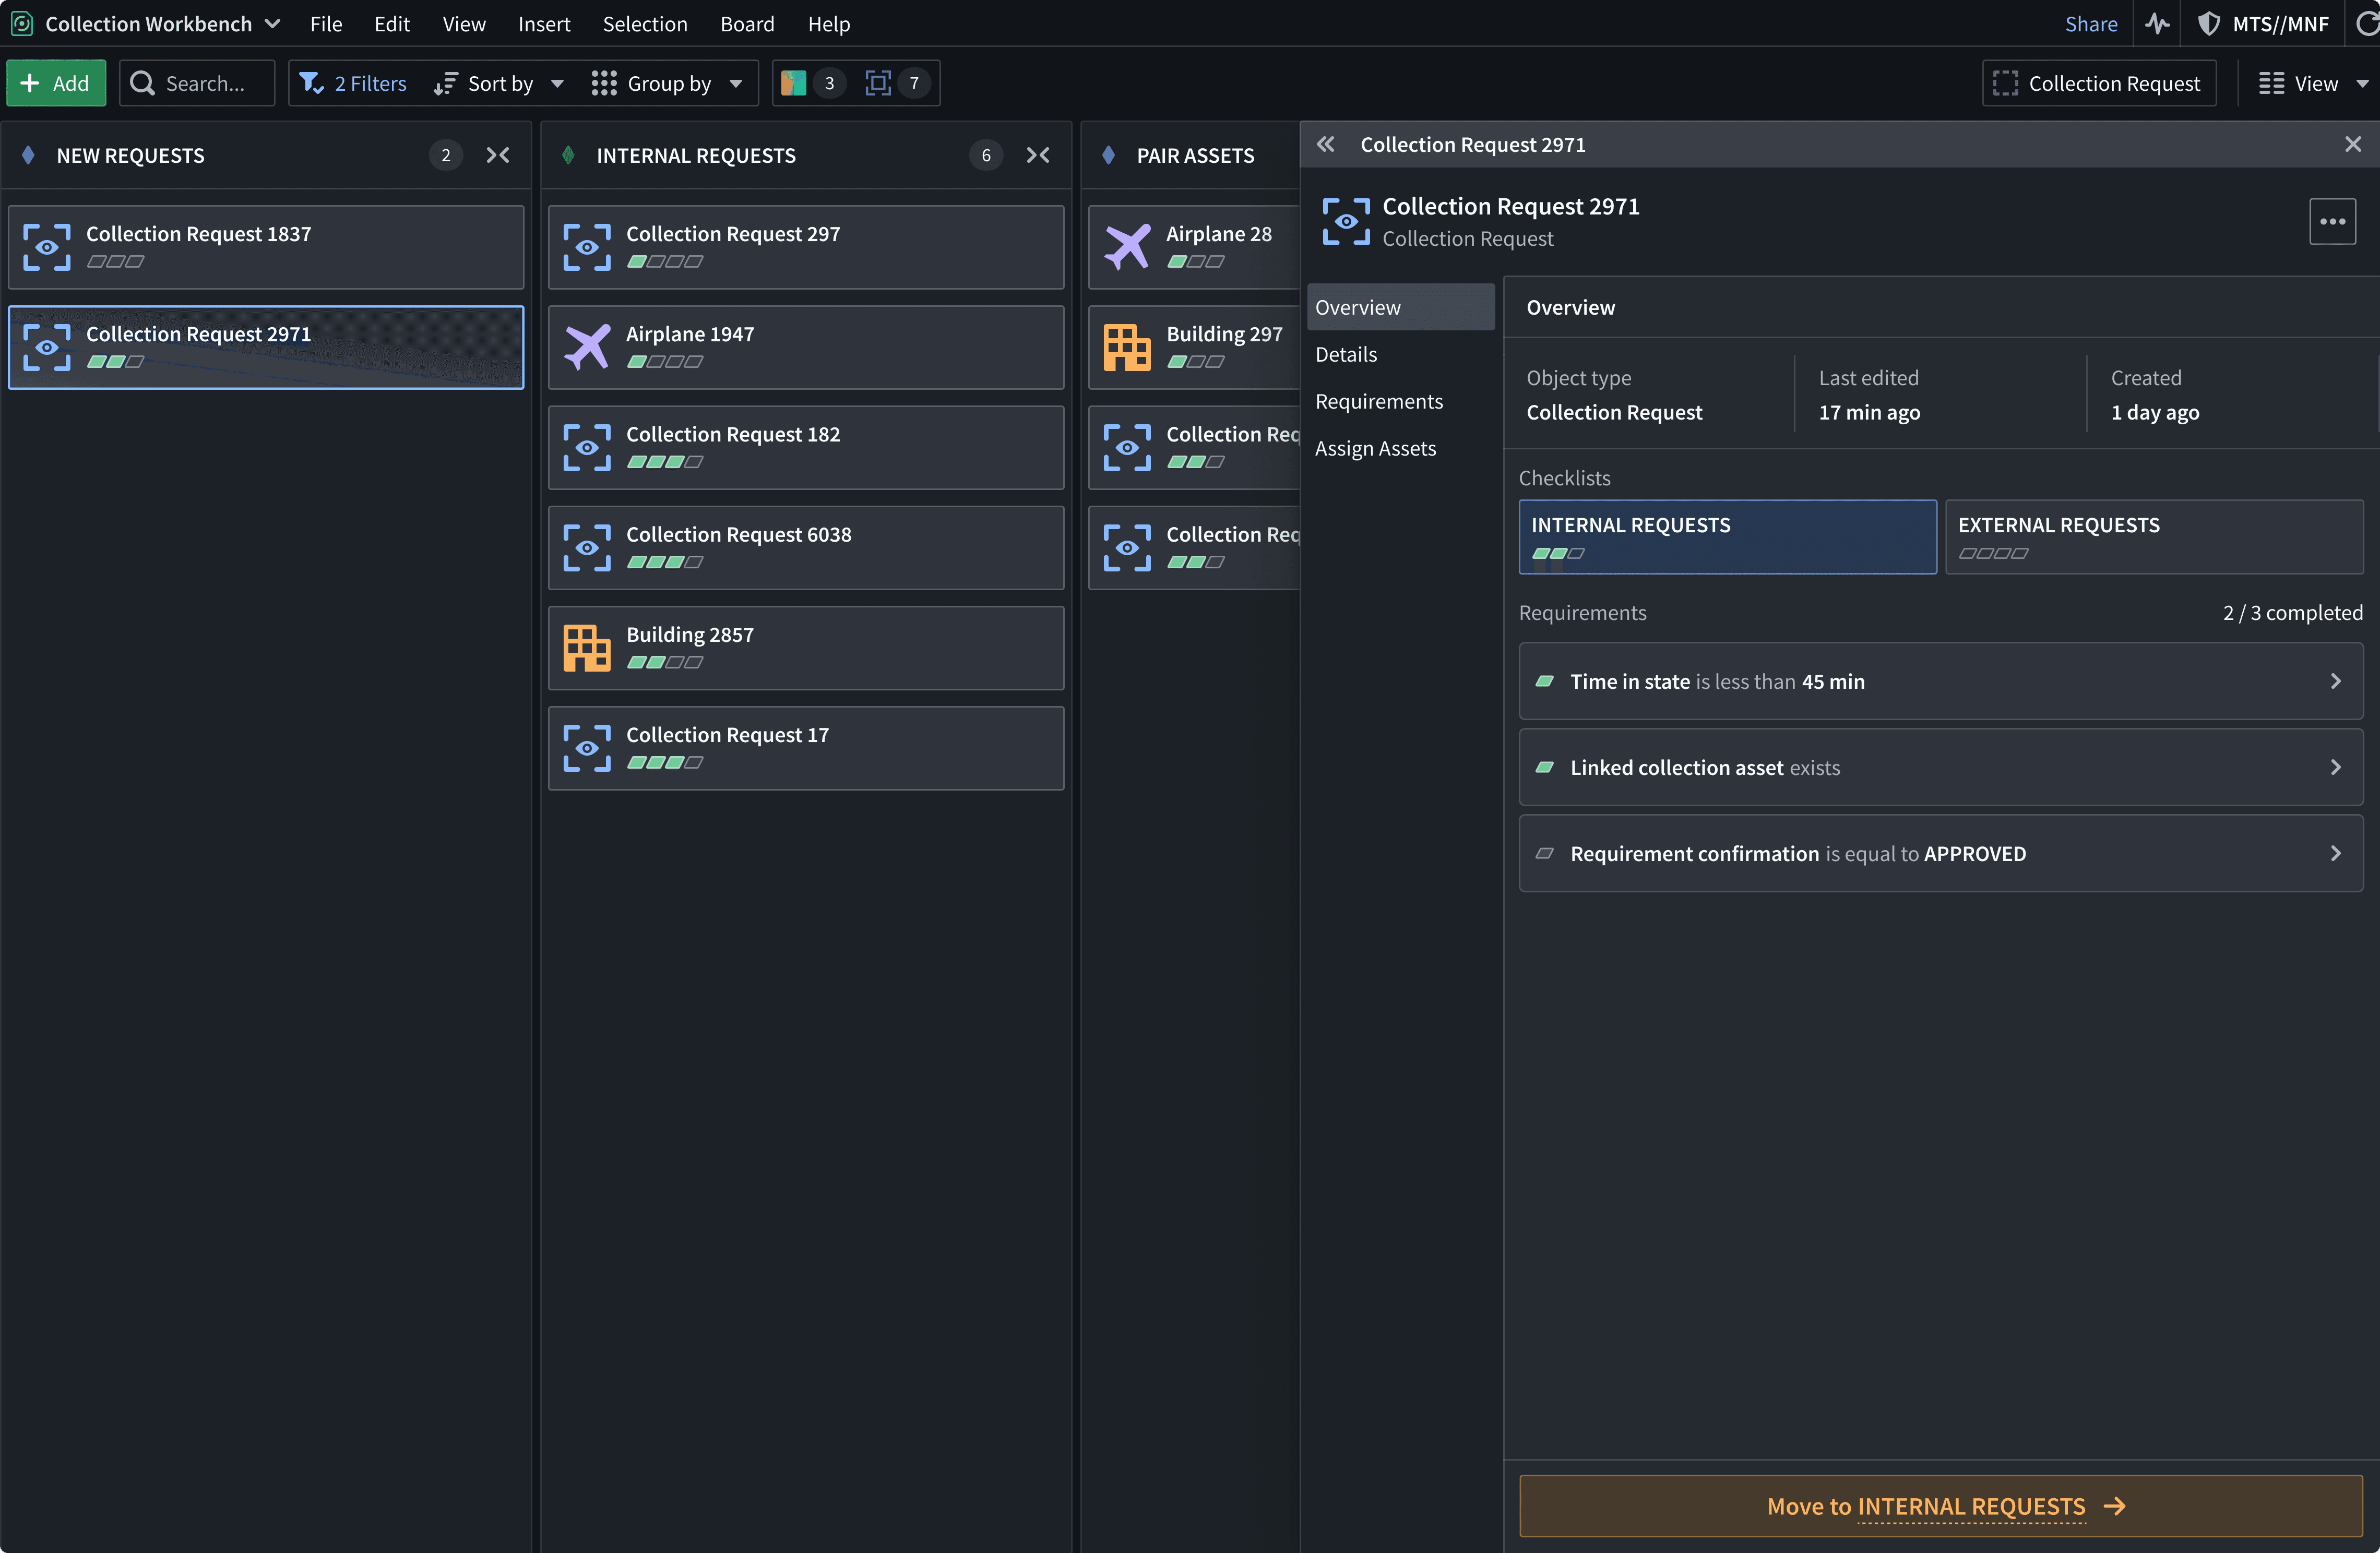Open the Group by dropdown
The height and width of the screenshot is (1553, 2380).
667,83
